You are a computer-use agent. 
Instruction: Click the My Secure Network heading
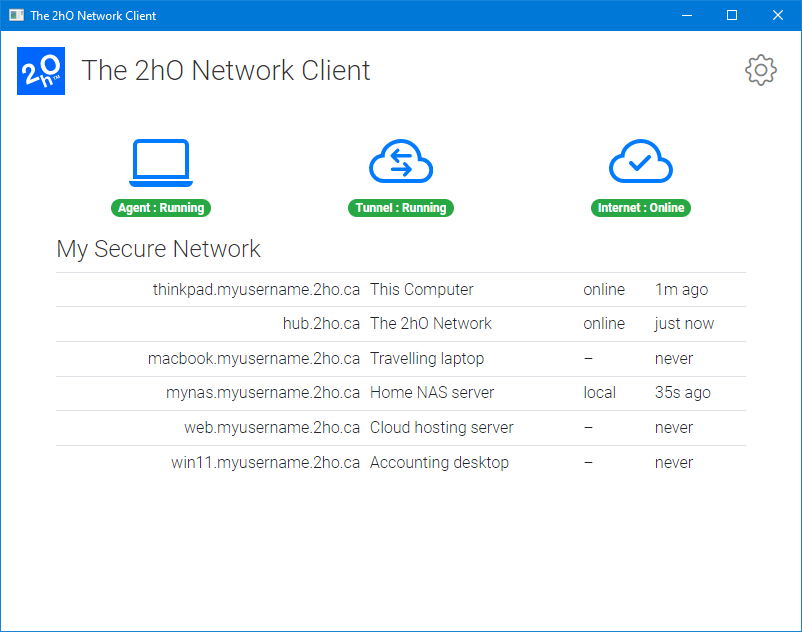tap(158, 249)
